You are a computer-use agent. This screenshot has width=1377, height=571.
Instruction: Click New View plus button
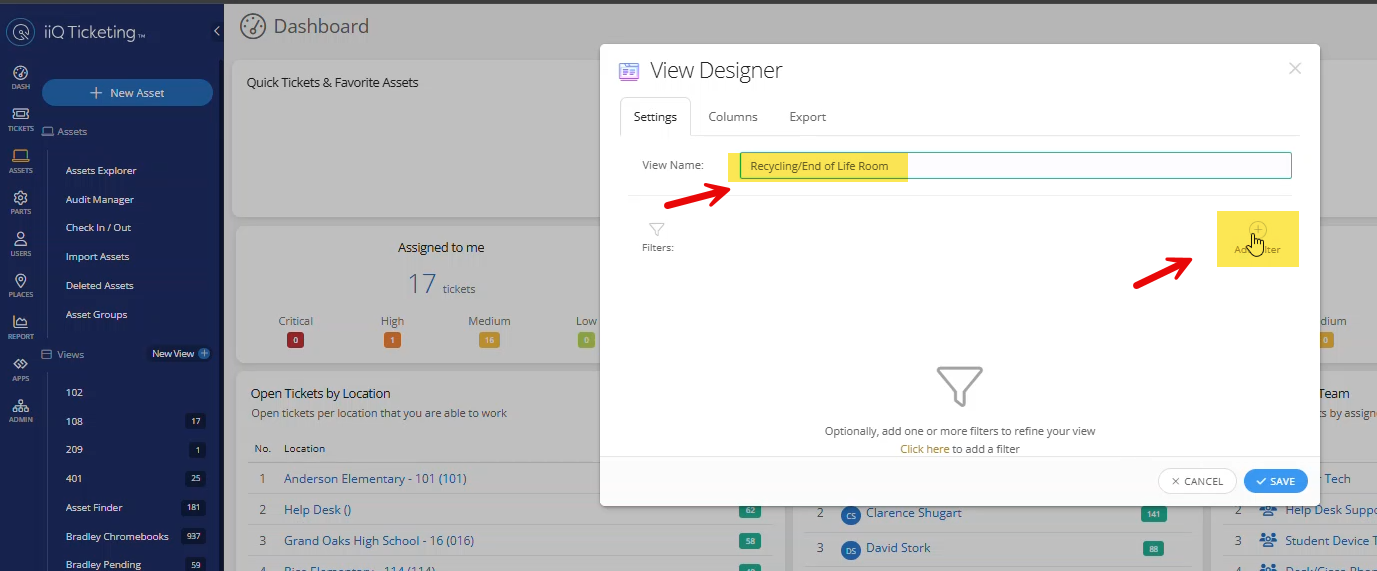(204, 354)
